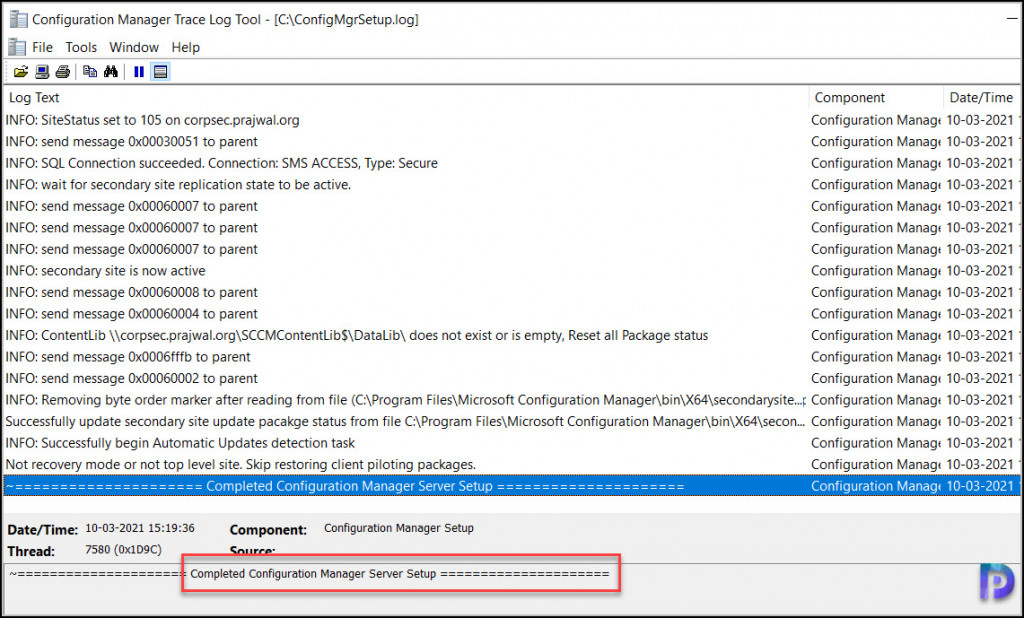Click the Find binoculars toolbar icon
This screenshot has width=1024, height=618.
(x=111, y=72)
